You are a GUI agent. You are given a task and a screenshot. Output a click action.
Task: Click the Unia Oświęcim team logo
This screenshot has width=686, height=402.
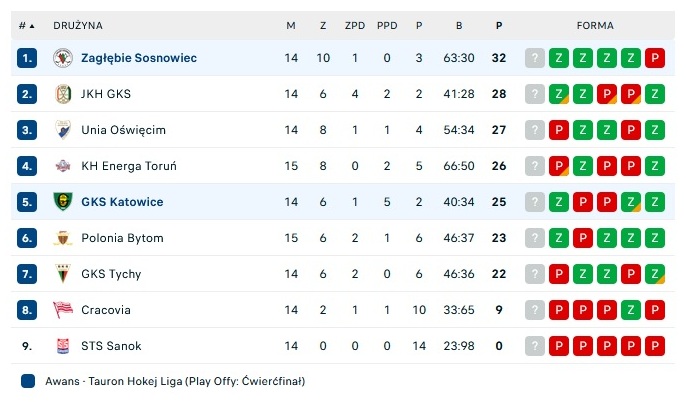click(63, 130)
